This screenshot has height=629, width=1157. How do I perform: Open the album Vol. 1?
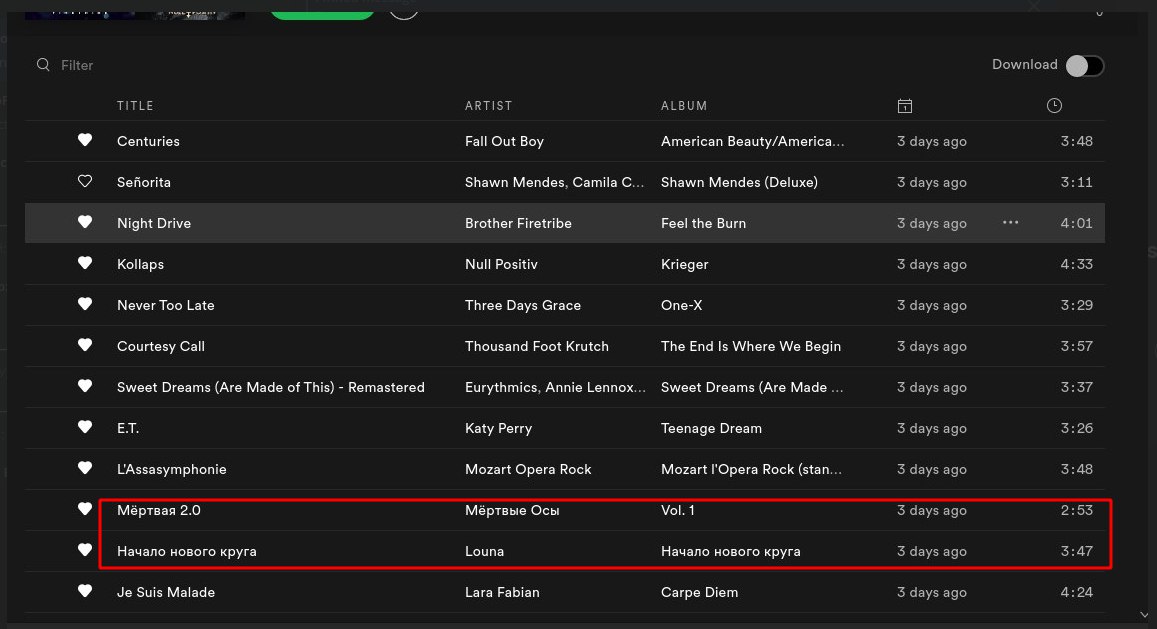[677, 510]
